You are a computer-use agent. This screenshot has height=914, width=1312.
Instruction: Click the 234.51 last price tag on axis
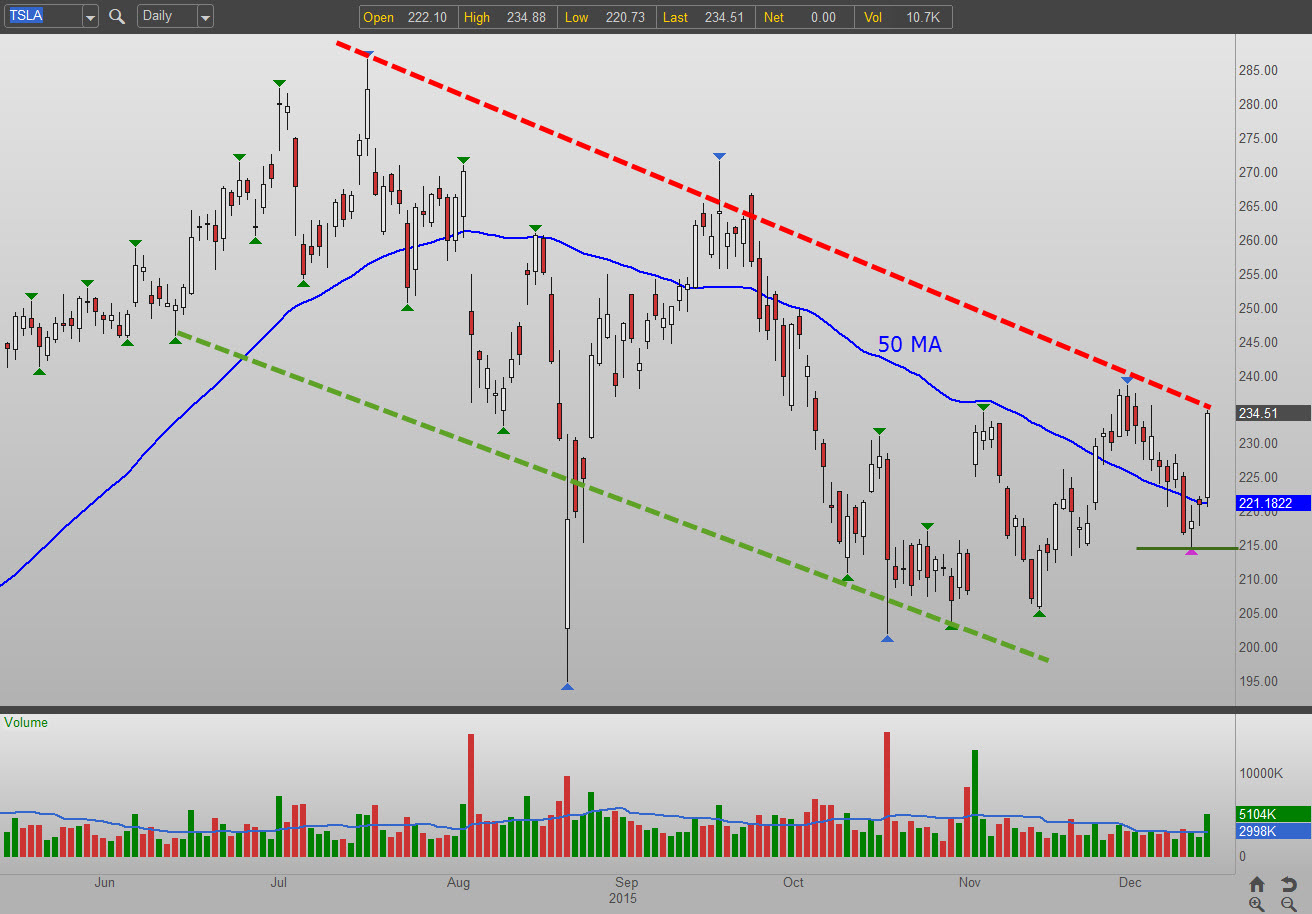tap(1274, 413)
